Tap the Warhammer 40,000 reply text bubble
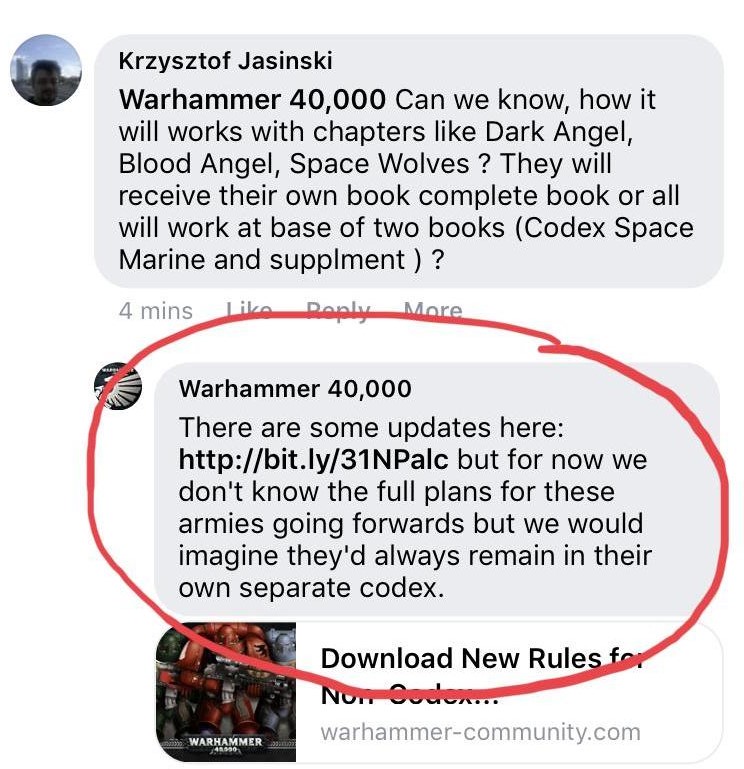This screenshot has width=744, height=769. [x=436, y=489]
